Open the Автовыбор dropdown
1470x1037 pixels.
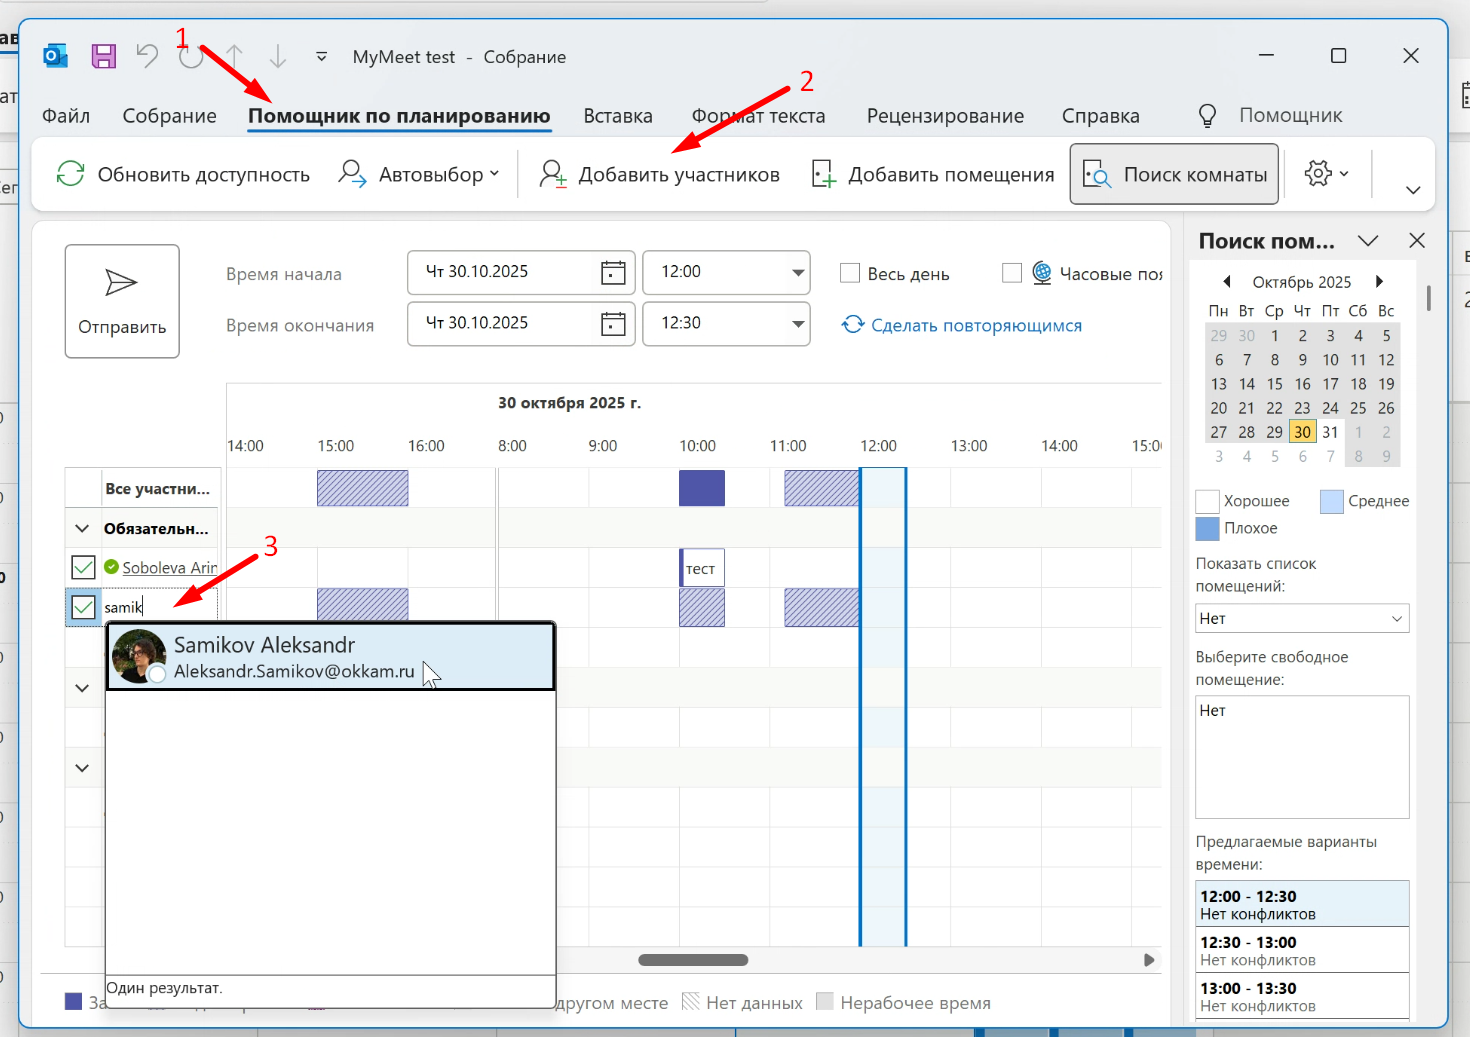point(418,174)
